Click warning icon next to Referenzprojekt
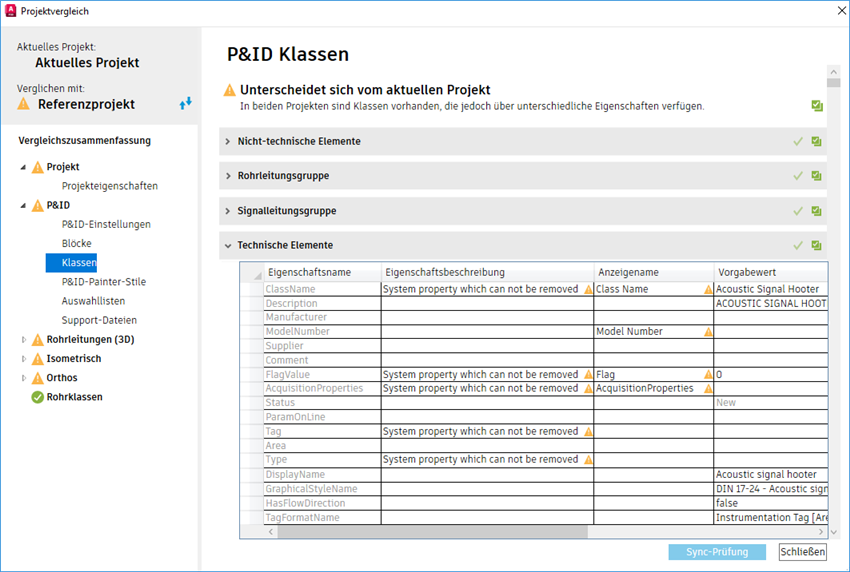The height and width of the screenshot is (572, 850). [x=24, y=104]
